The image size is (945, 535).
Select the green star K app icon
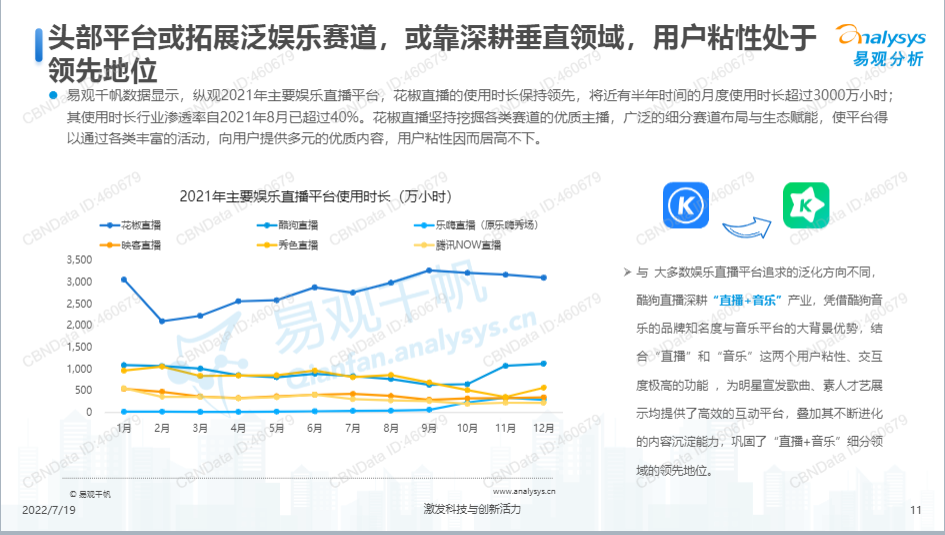coord(806,205)
